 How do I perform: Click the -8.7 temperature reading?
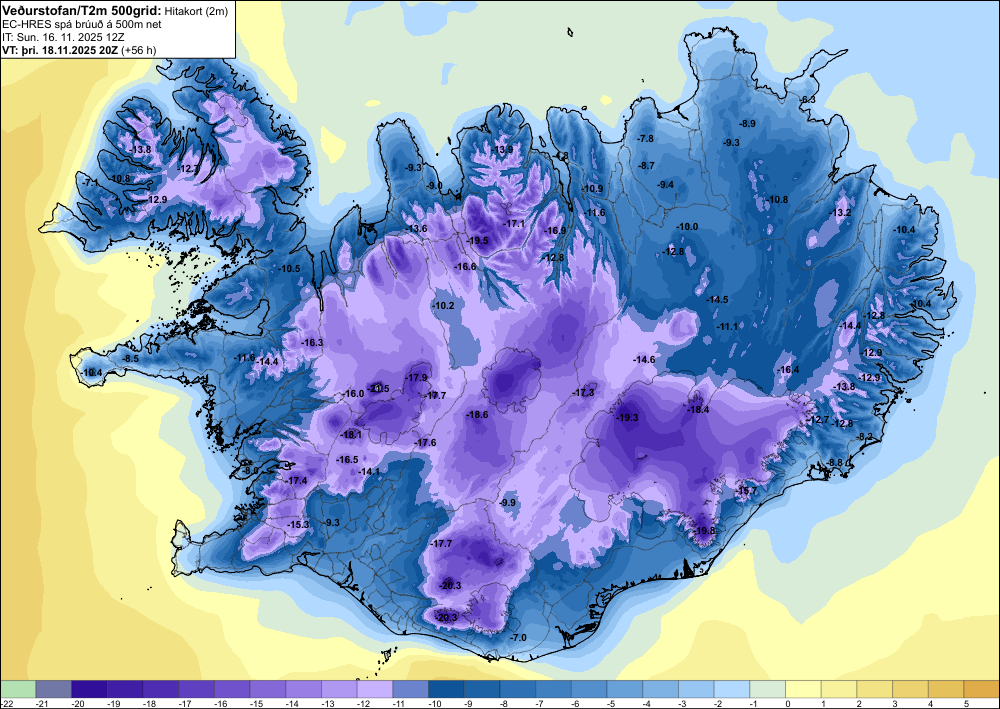(646, 166)
